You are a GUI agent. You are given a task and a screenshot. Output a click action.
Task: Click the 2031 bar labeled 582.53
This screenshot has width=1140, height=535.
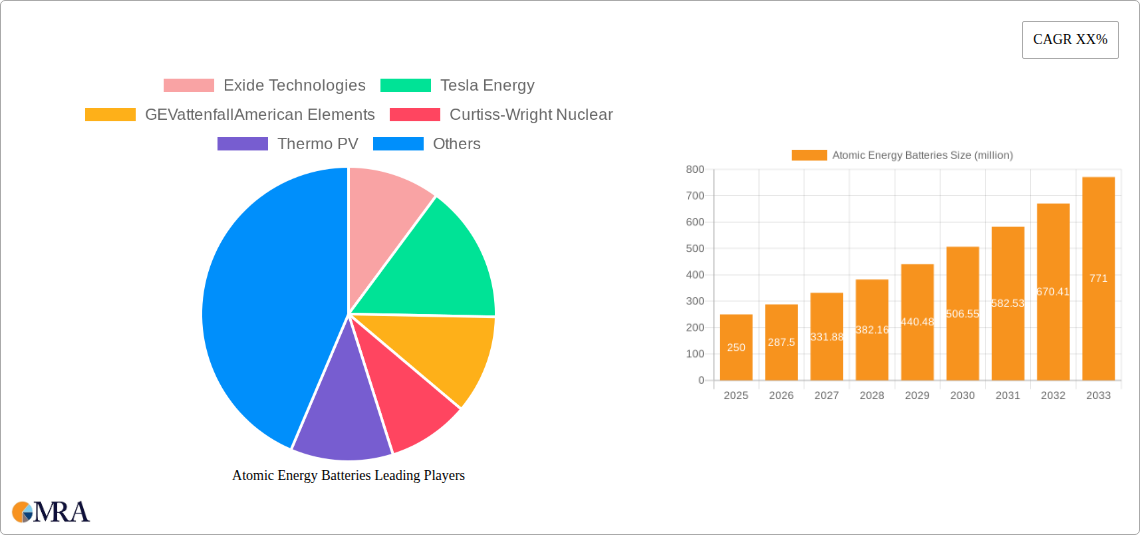[x=1008, y=303]
